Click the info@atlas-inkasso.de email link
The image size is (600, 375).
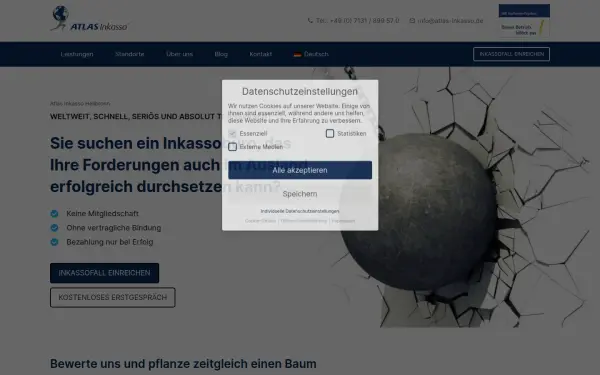(450, 21)
